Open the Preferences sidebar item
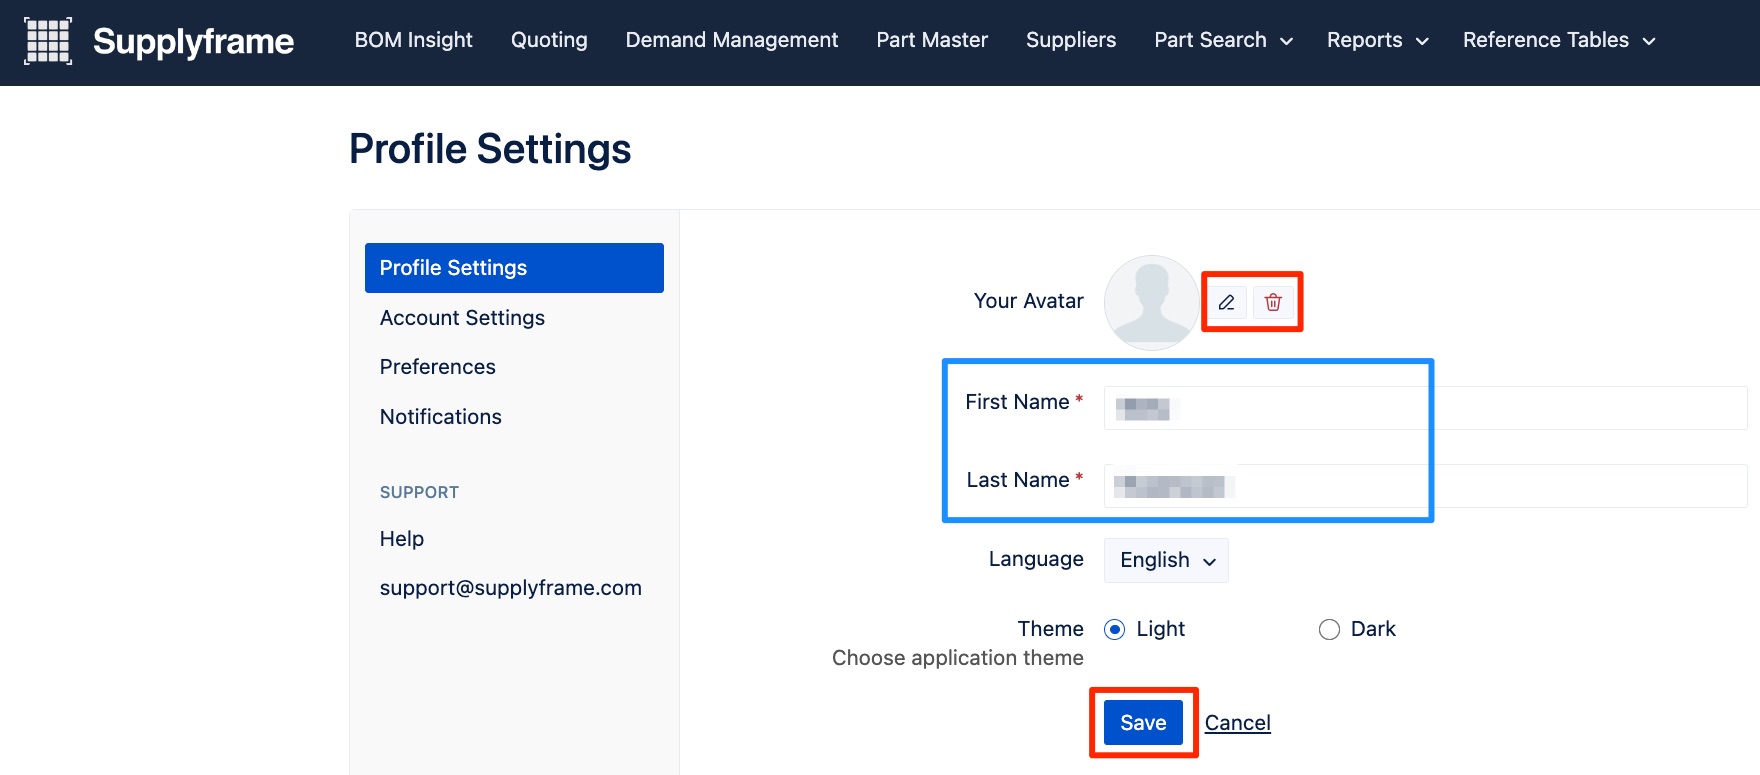Screen dimensions: 1760x775 pyautogui.click(x=438, y=367)
